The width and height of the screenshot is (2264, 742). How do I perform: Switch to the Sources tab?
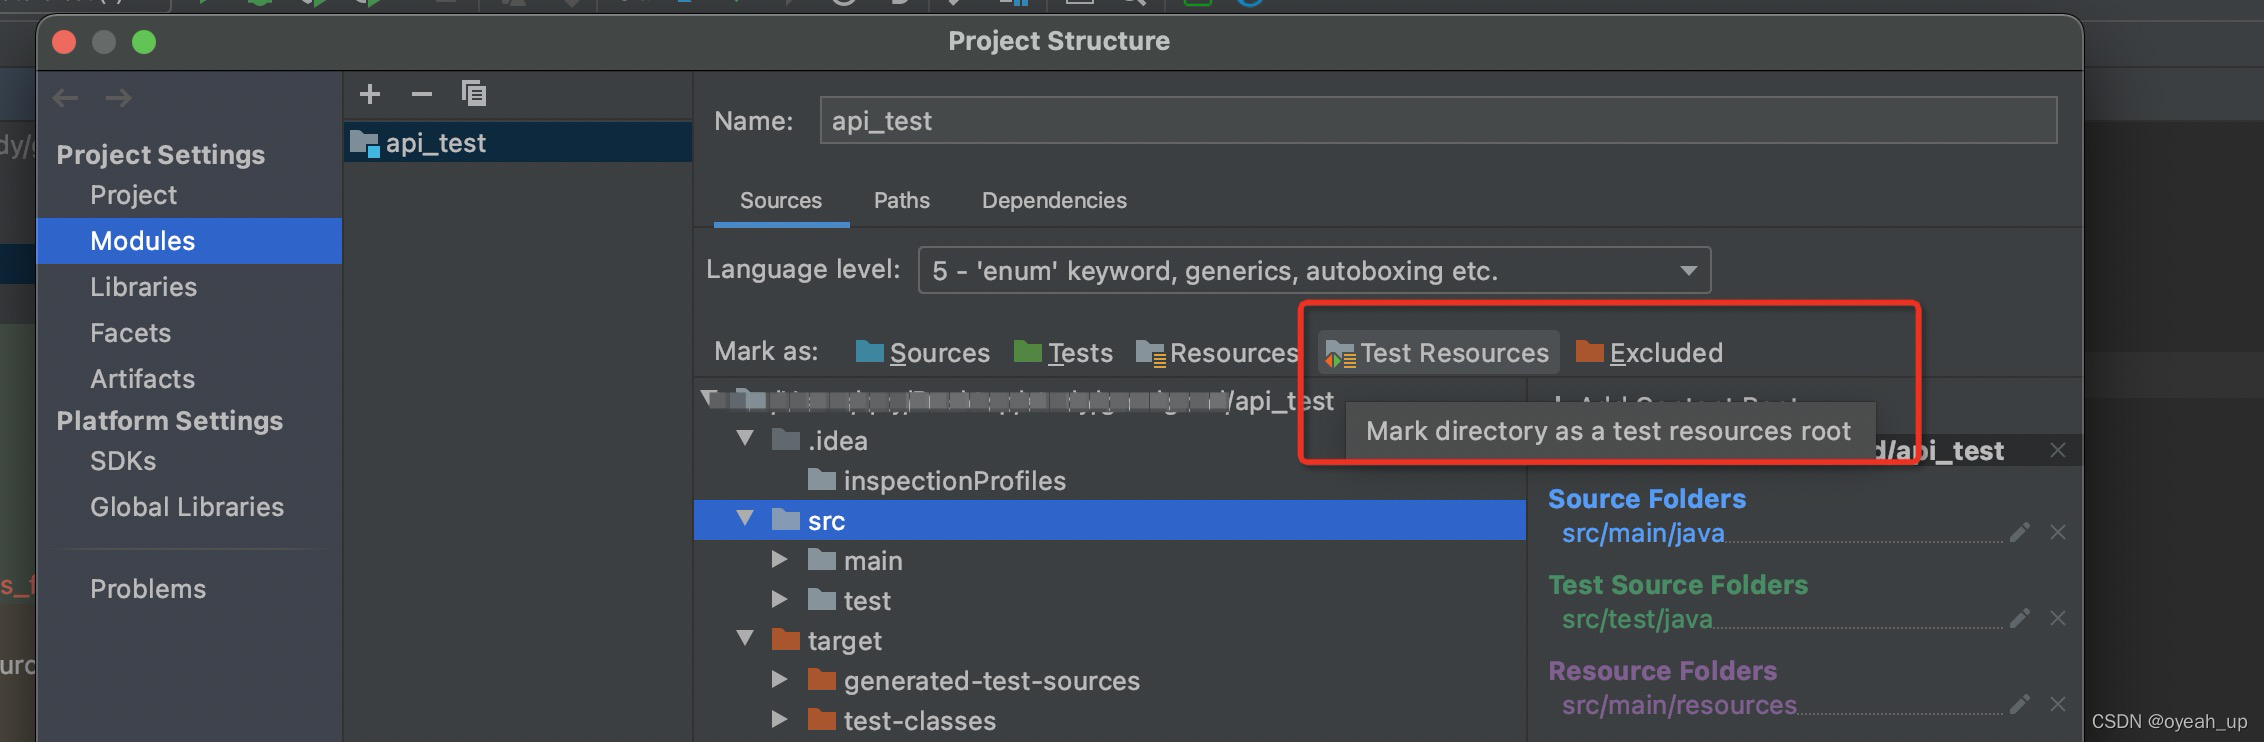pyautogui.click(x=781, y=201)
